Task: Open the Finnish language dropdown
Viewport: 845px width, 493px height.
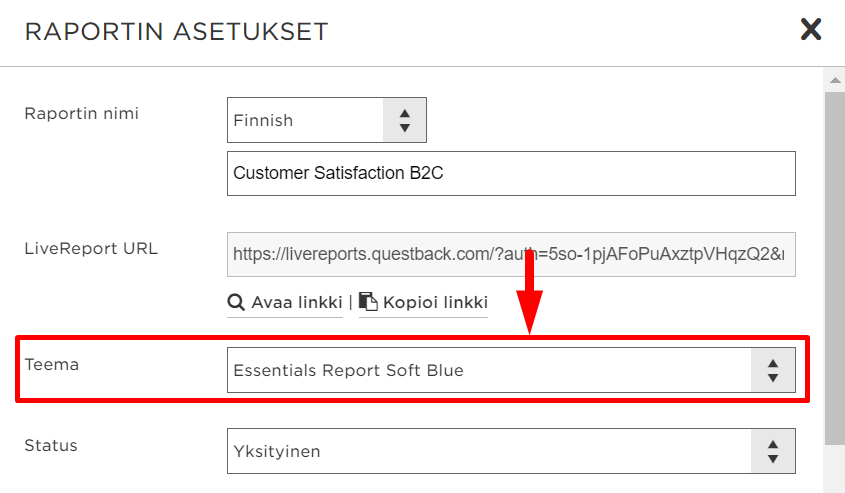Action: [x=327, y=120]
